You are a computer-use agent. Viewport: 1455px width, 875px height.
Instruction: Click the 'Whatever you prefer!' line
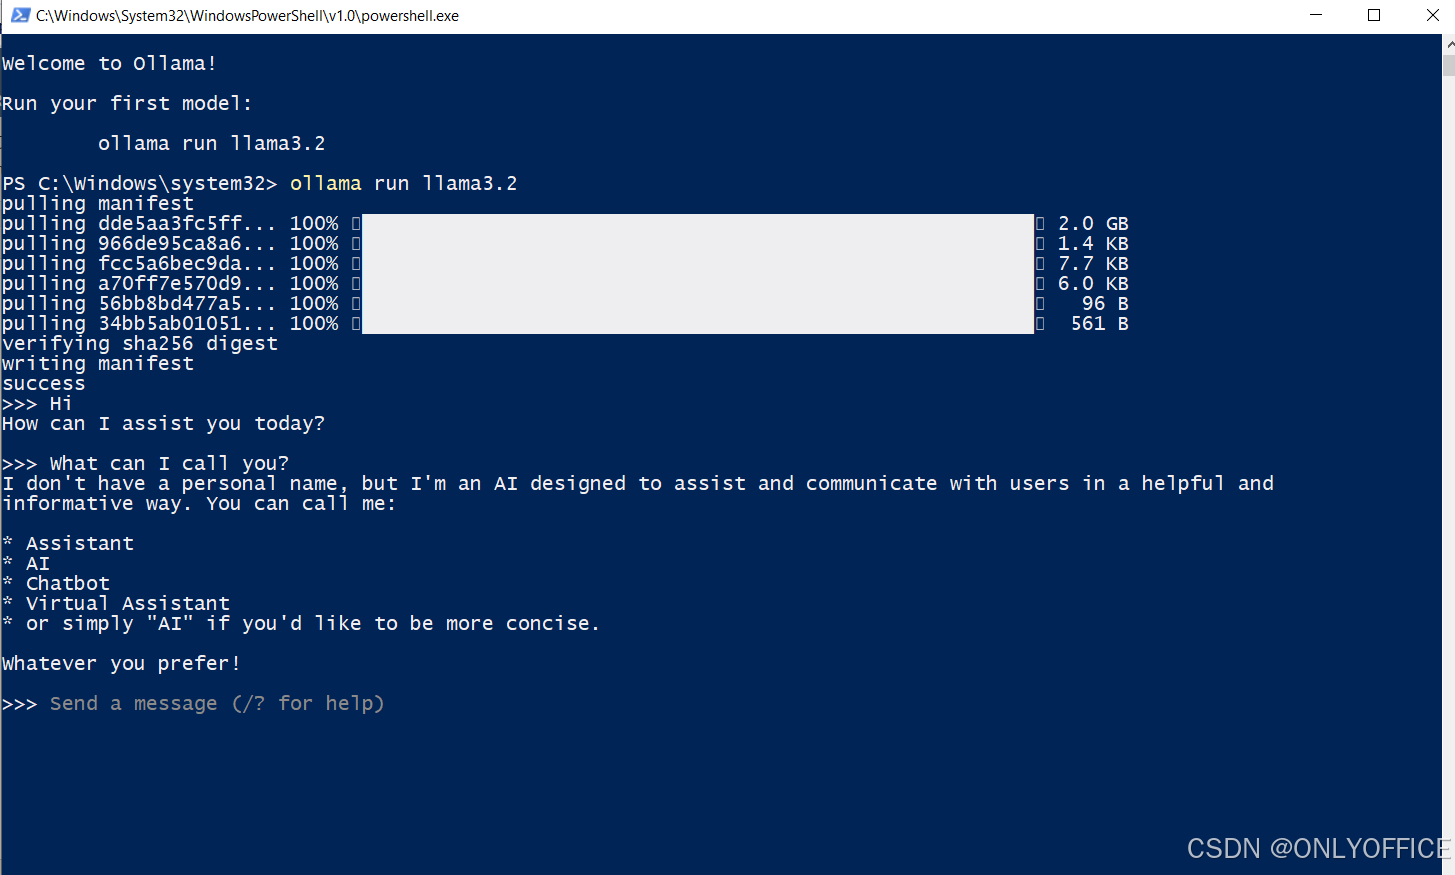tap(121, 663)
